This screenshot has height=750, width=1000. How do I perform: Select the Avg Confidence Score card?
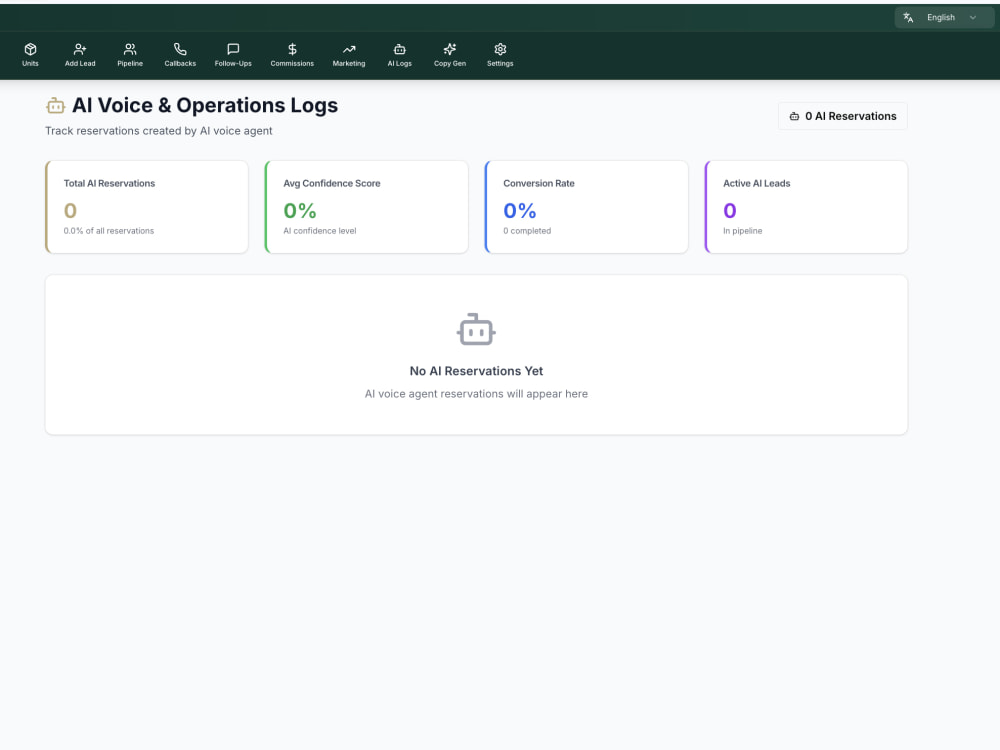(367, 207)
